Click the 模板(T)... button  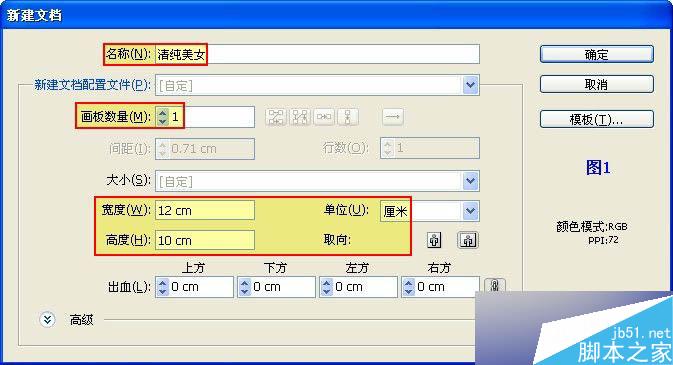597,119
